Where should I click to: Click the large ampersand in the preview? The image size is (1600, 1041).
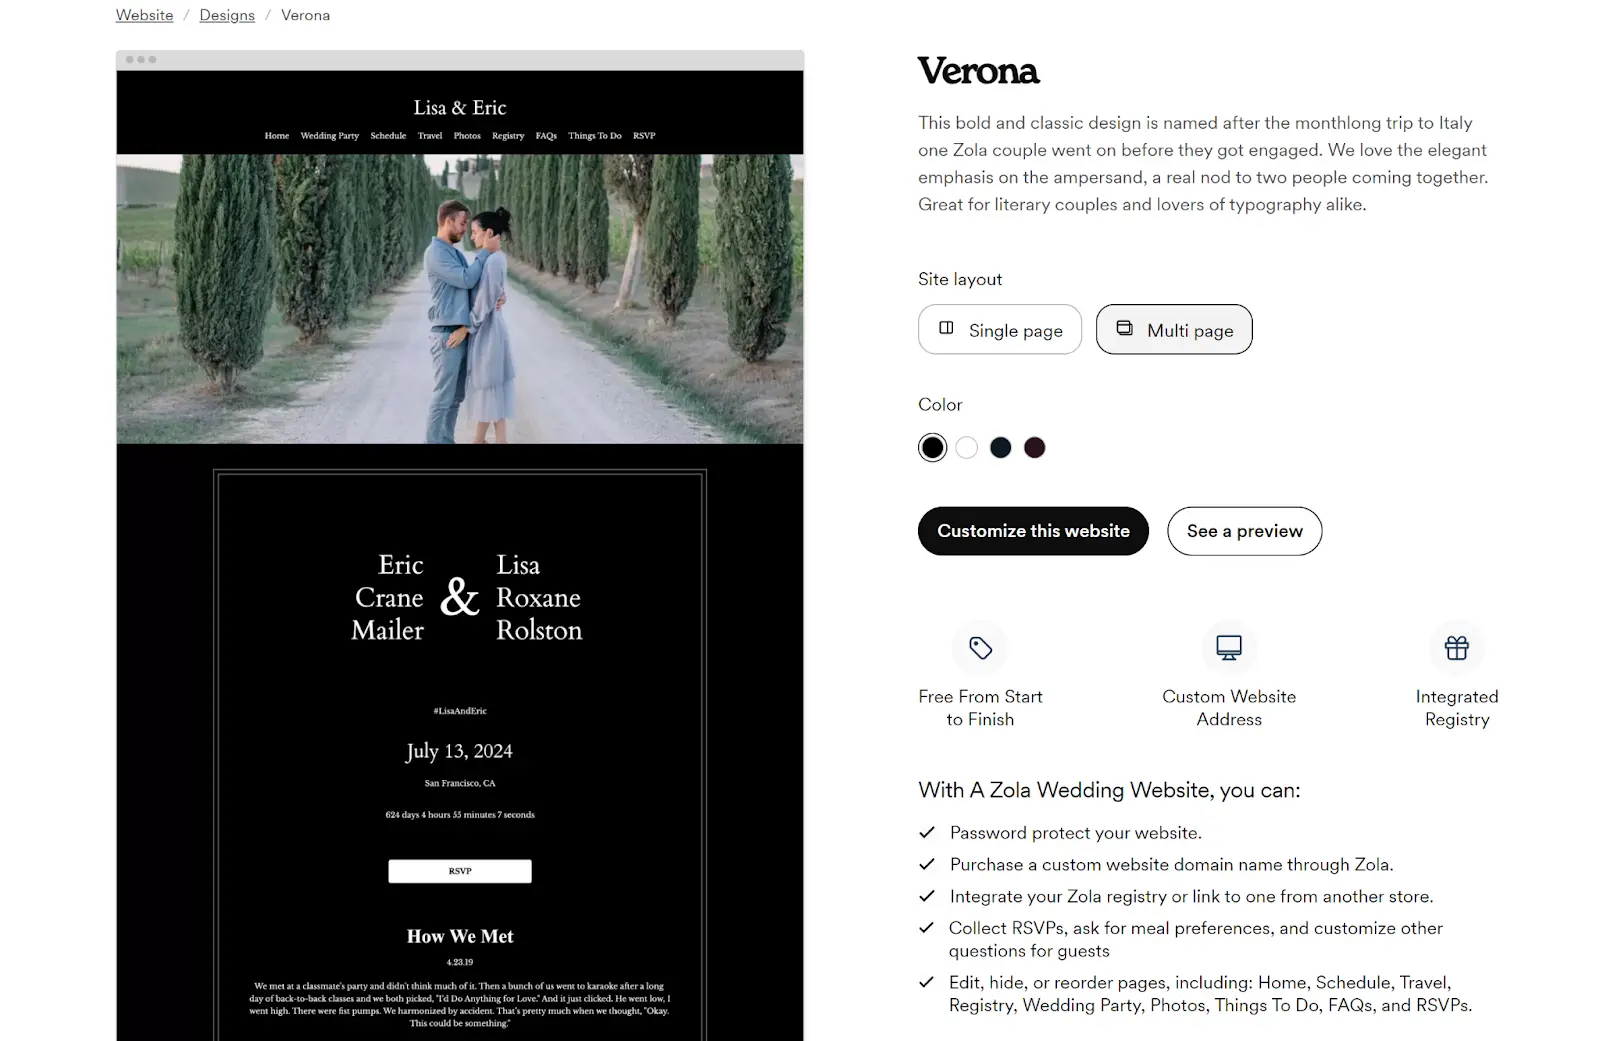pos(460,597)
